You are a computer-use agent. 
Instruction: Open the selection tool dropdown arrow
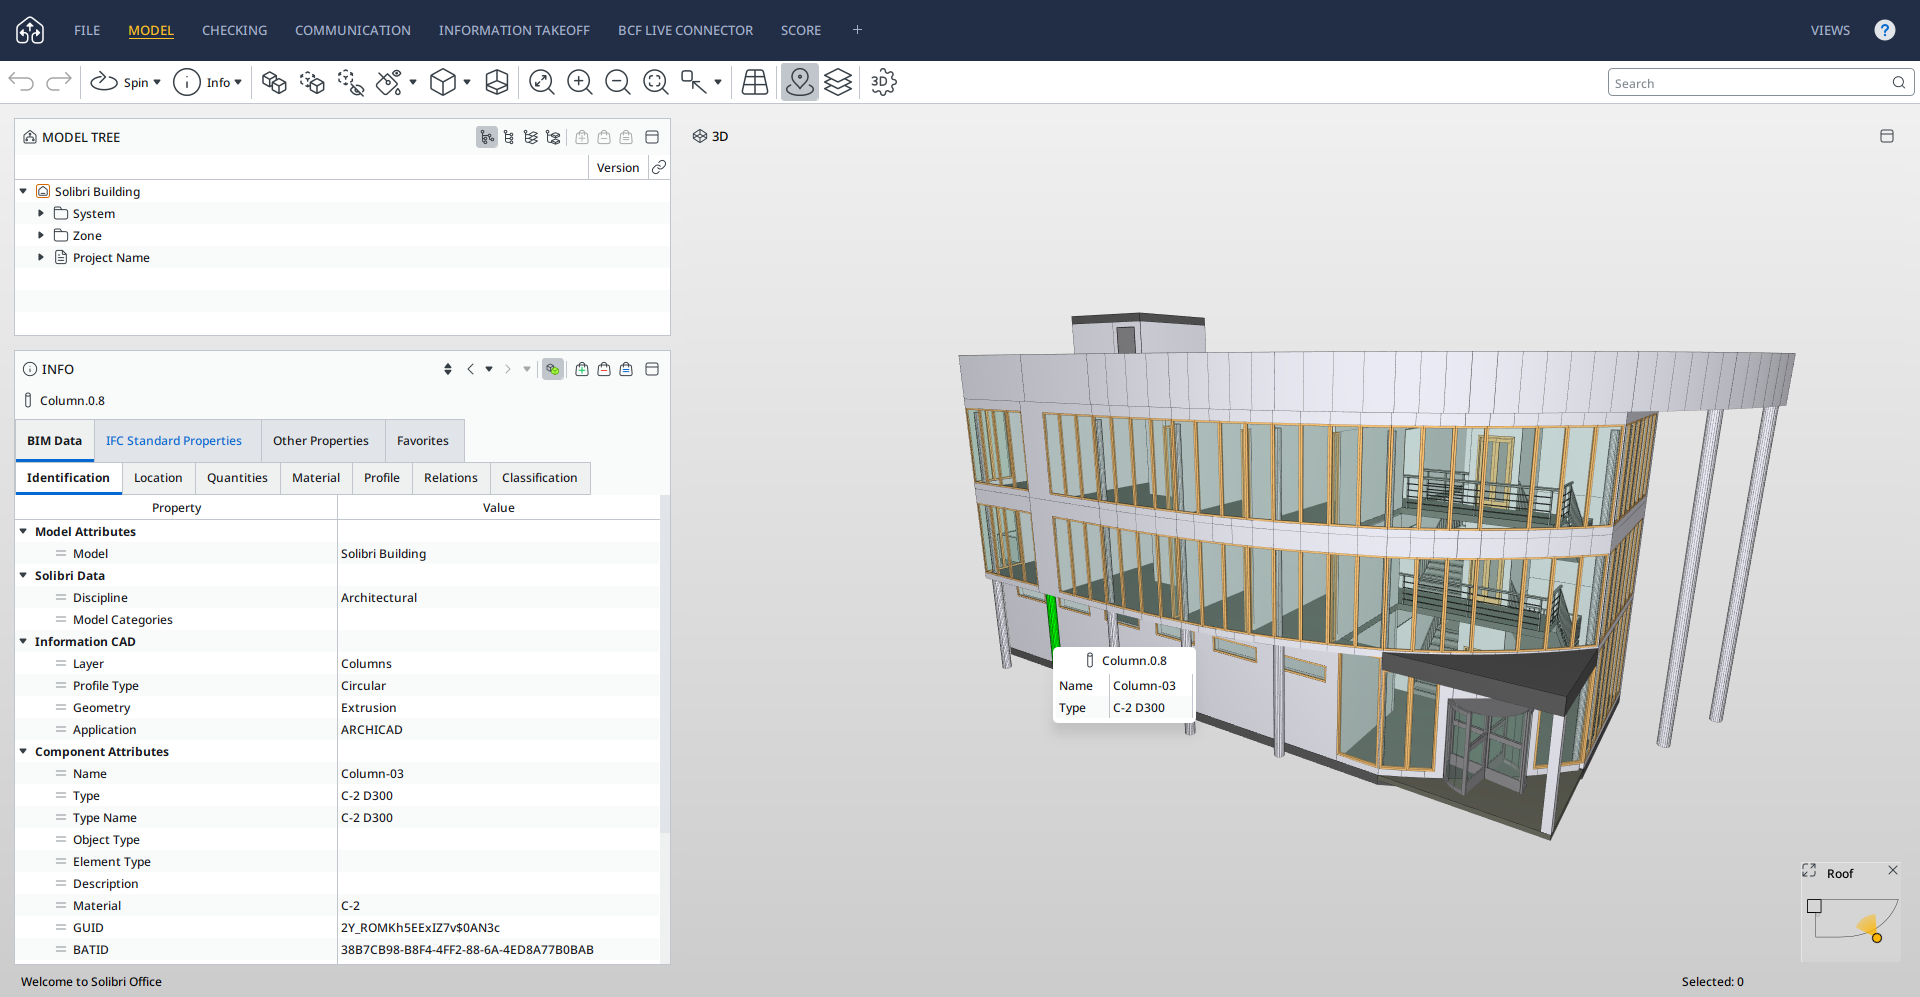pyautogui.click(x=718, y=82)
